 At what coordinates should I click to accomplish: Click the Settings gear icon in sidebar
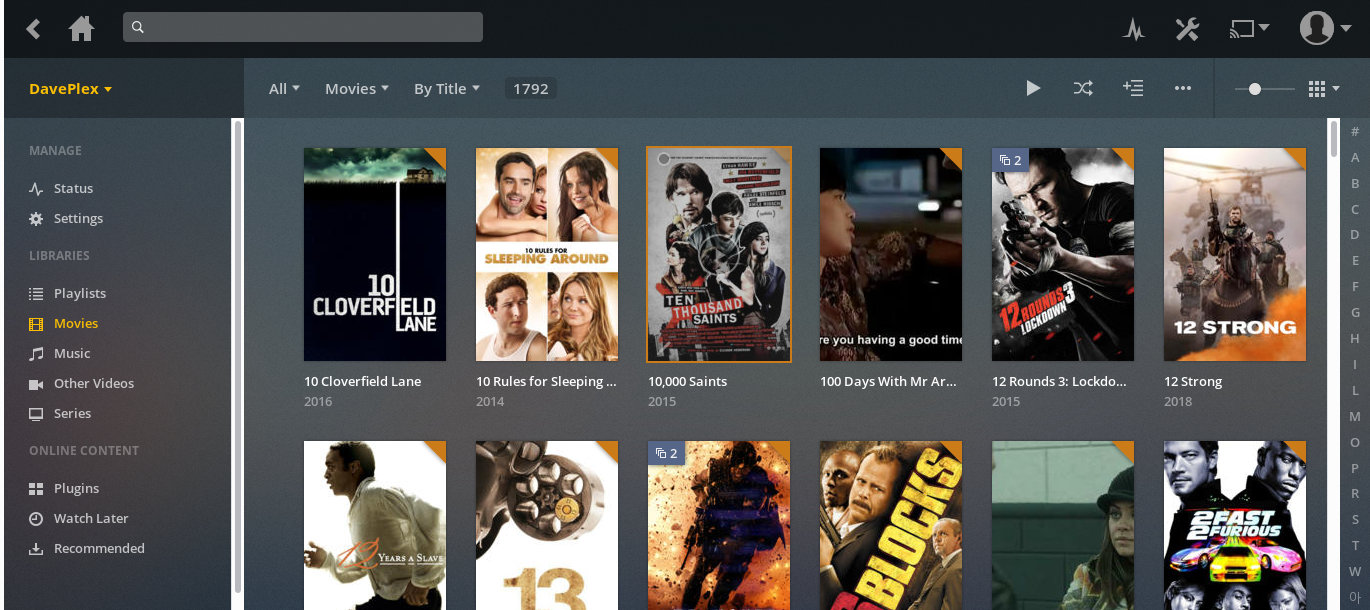point(36,218)
